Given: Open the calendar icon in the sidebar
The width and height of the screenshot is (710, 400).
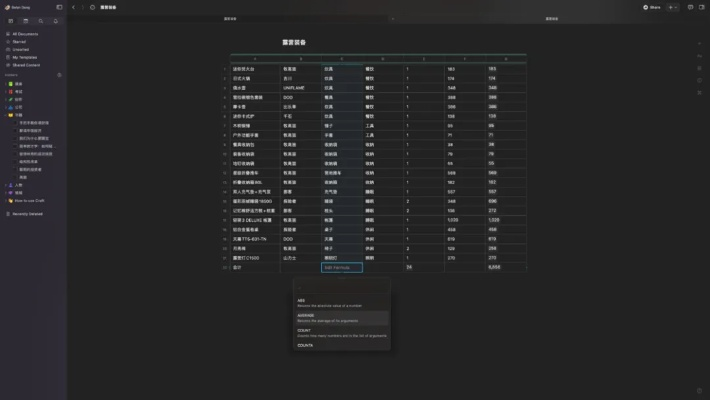Looking at the screenshot, I should 25,20.
